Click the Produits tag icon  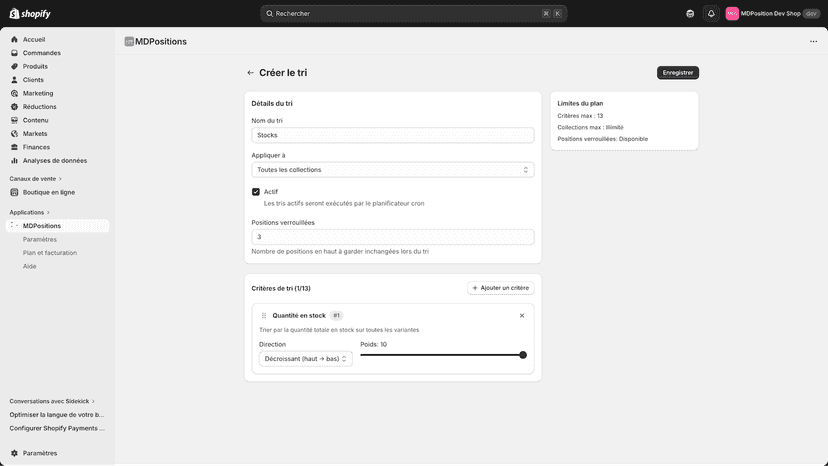point(14,67)
